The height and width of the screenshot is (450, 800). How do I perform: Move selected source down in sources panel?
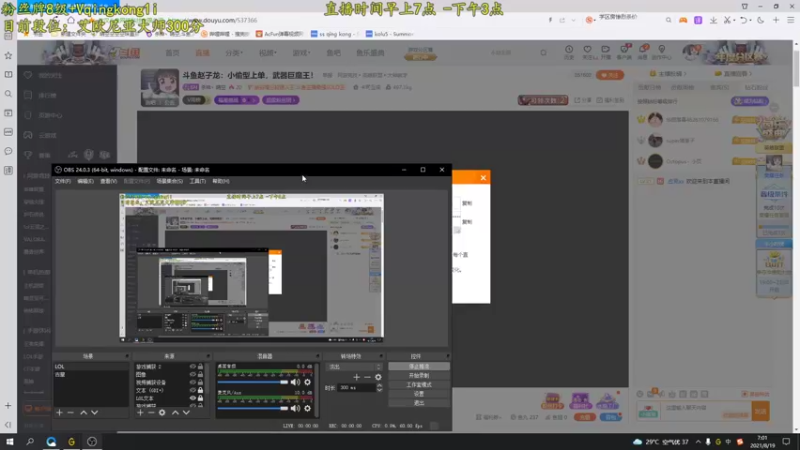(186, 412)
